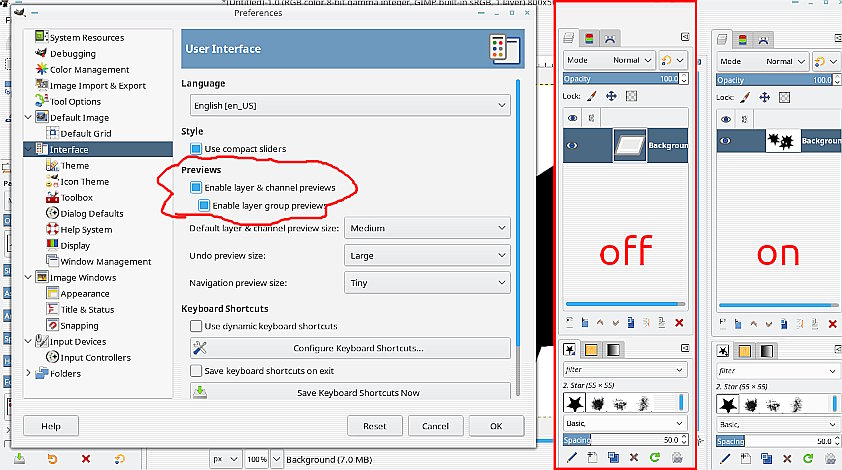The image size is (842, 470).
Task: Raise layer with up arrow in 'off' panel
Action: click(x=600, y=322)
